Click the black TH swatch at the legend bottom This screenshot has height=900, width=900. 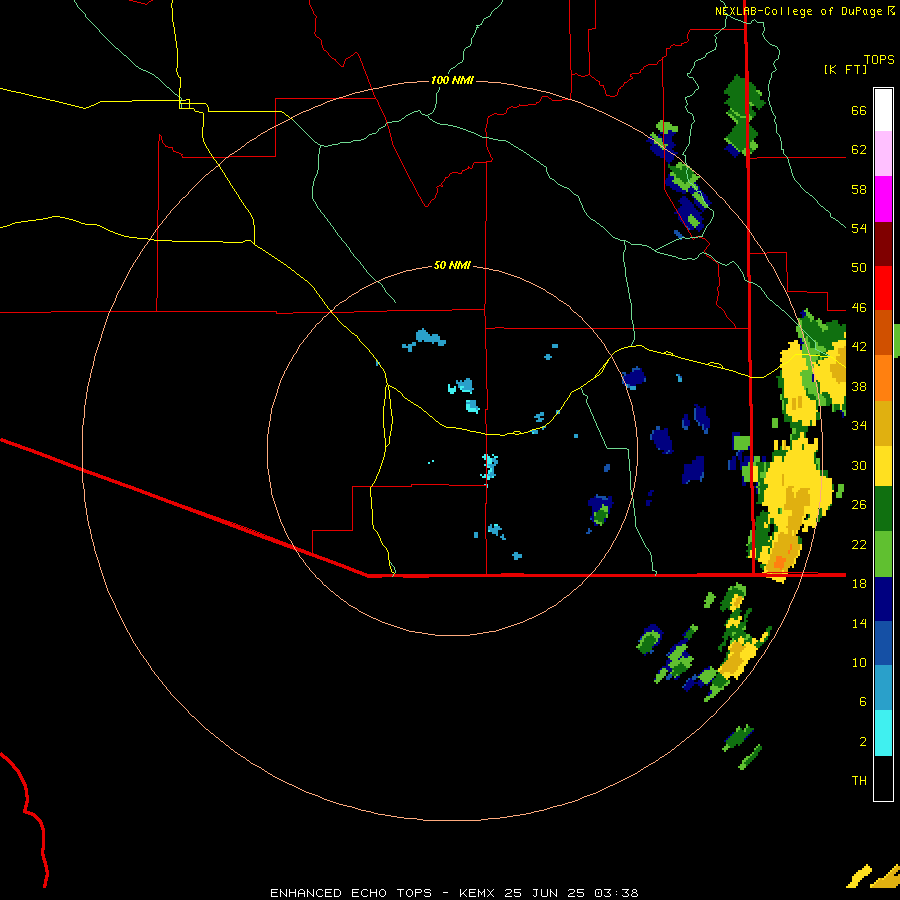coord(883,778)
